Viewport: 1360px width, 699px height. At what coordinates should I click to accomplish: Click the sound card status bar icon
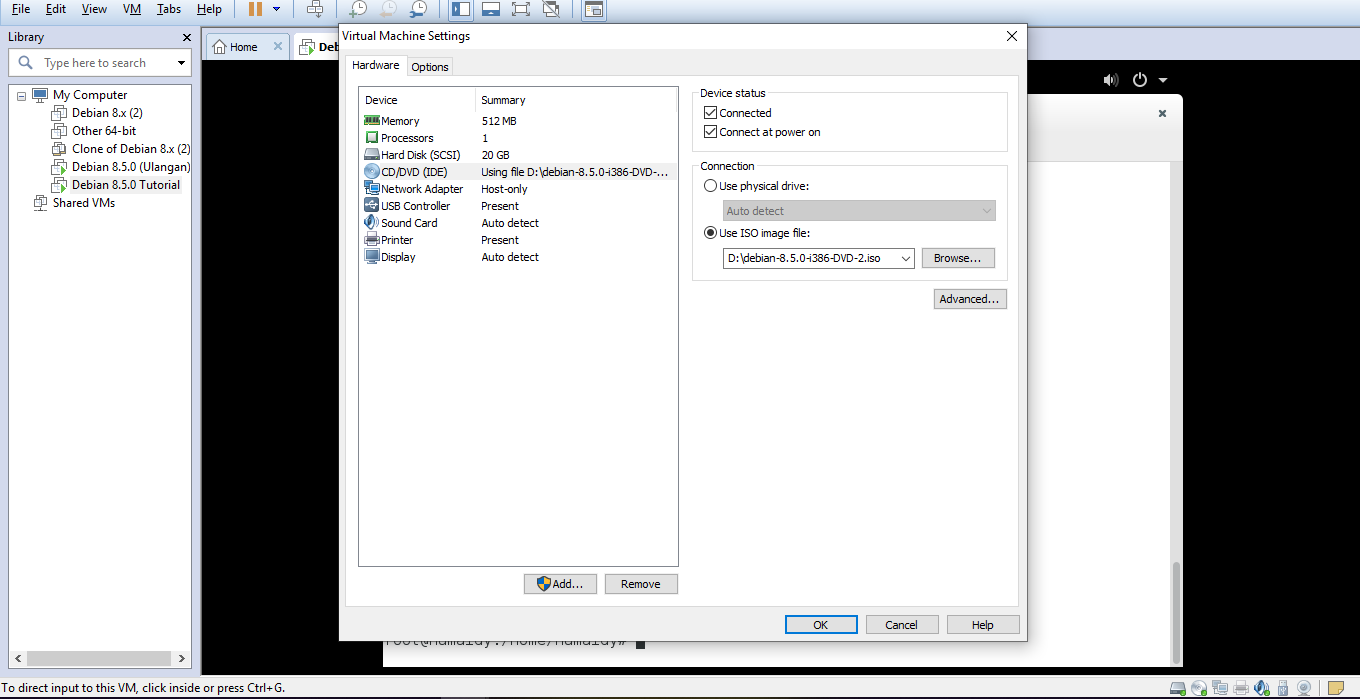pos(1261,688)
